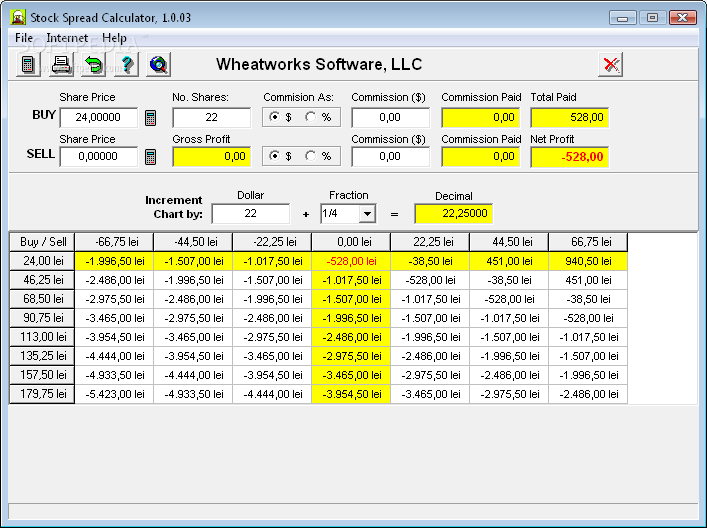The image size is (707, 528).
Task: Open help via question mark icon
Action: pos(127,64)
